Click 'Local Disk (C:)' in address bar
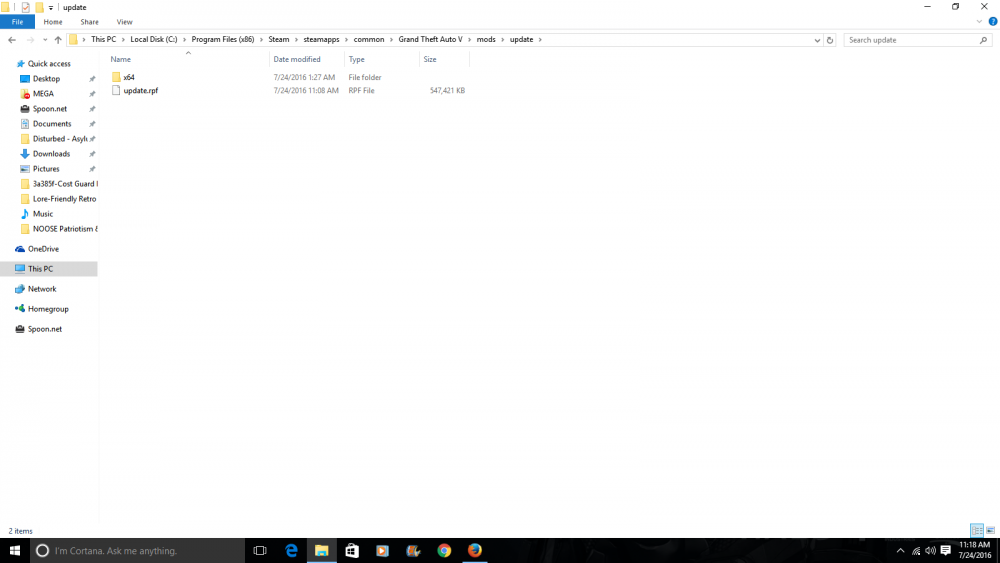This screenshot has width=1000, height=563. click(x=154, y=40)
